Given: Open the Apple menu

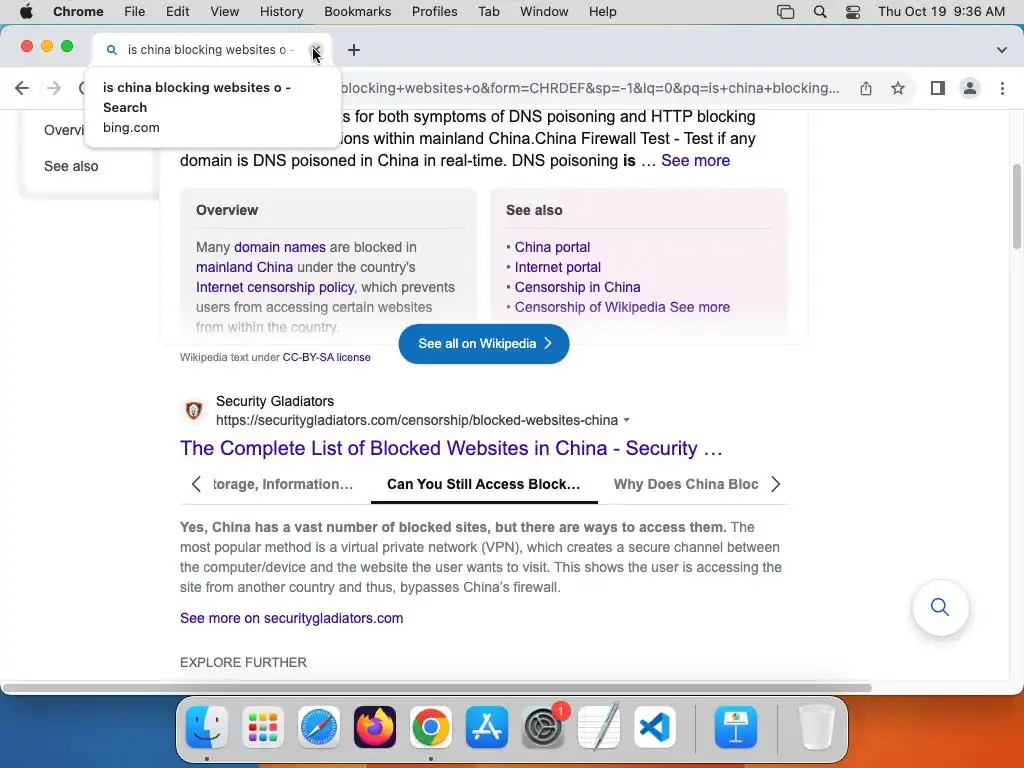Looking at the screenshot, I should click(26, 12).
